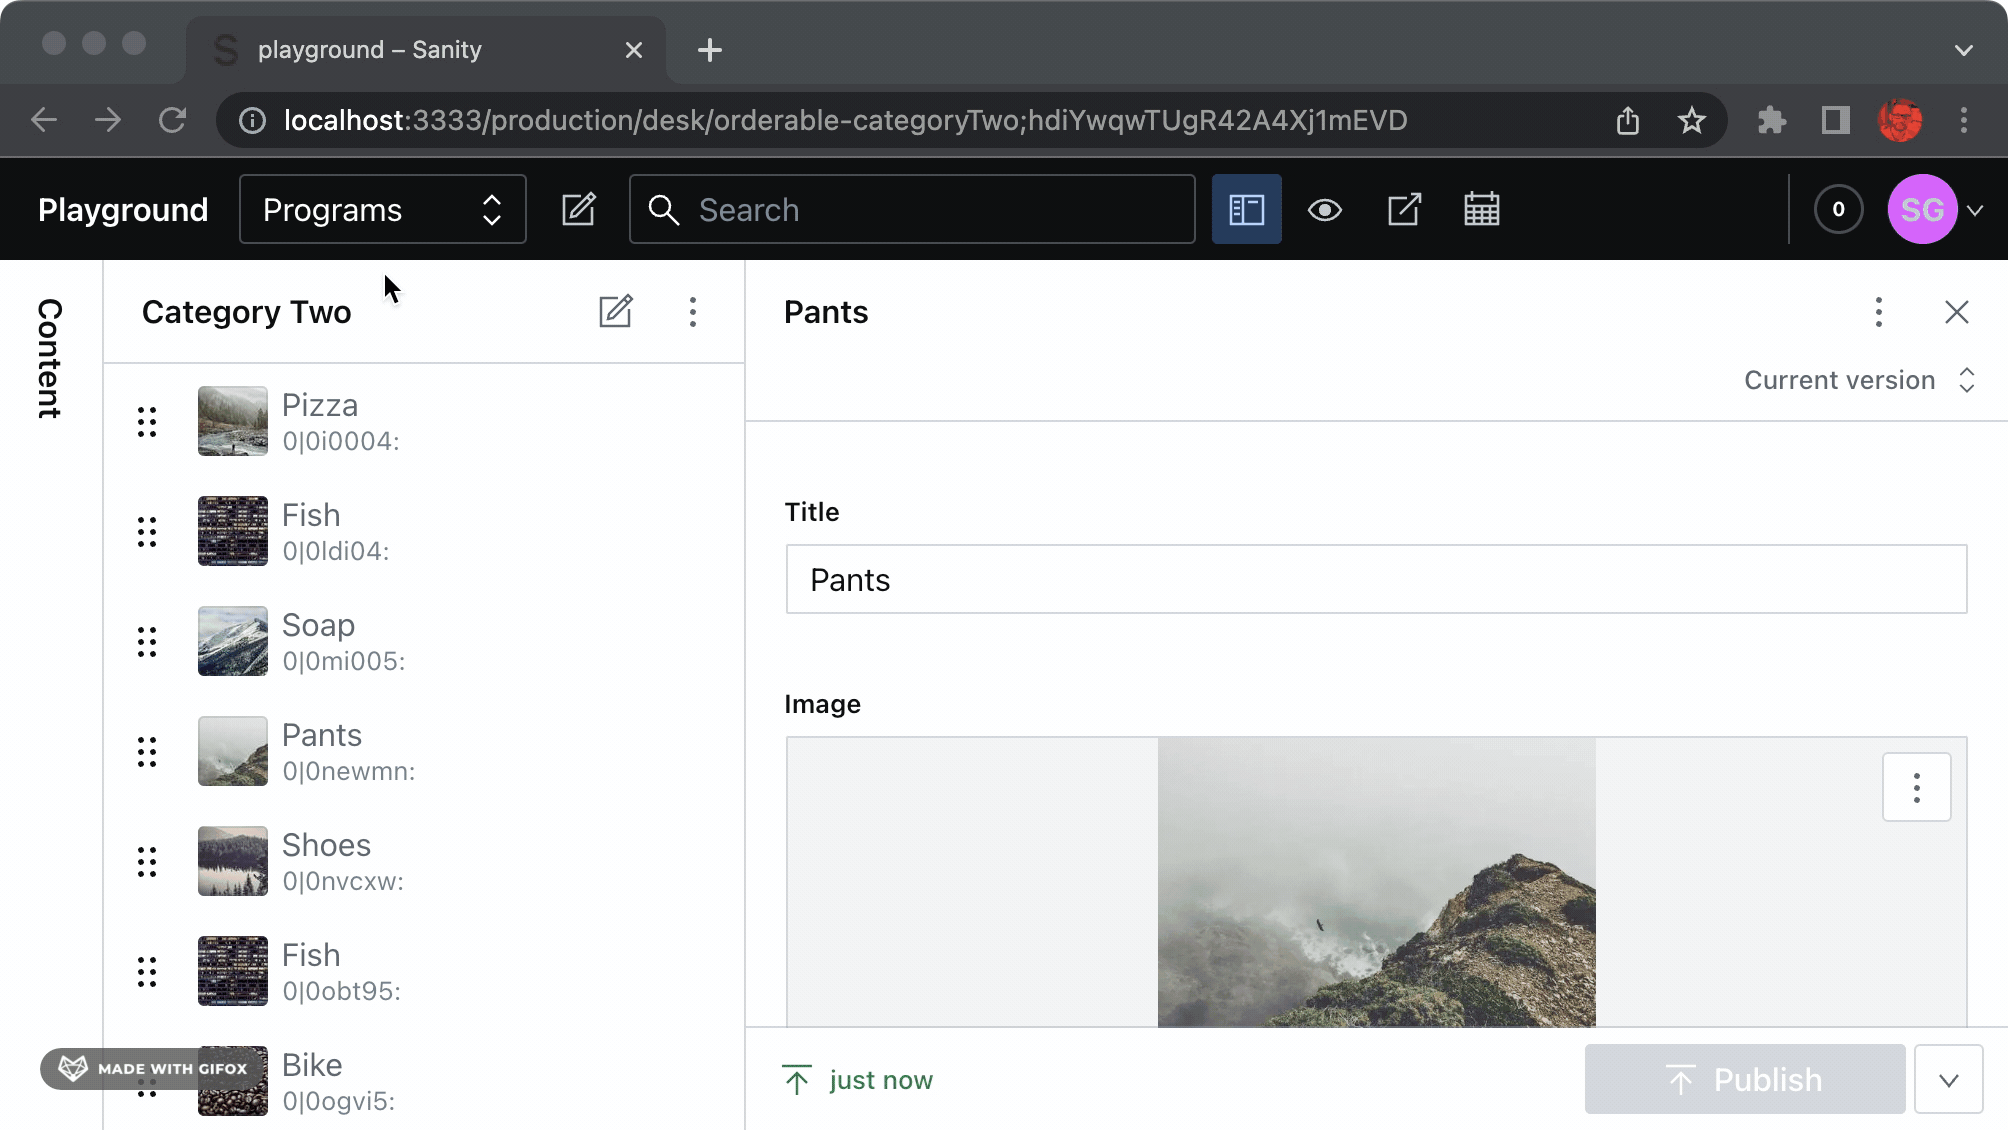
Task: Click the three-dot menu for Category Two header
Action: pyautogui.click(x=694, y=312)
